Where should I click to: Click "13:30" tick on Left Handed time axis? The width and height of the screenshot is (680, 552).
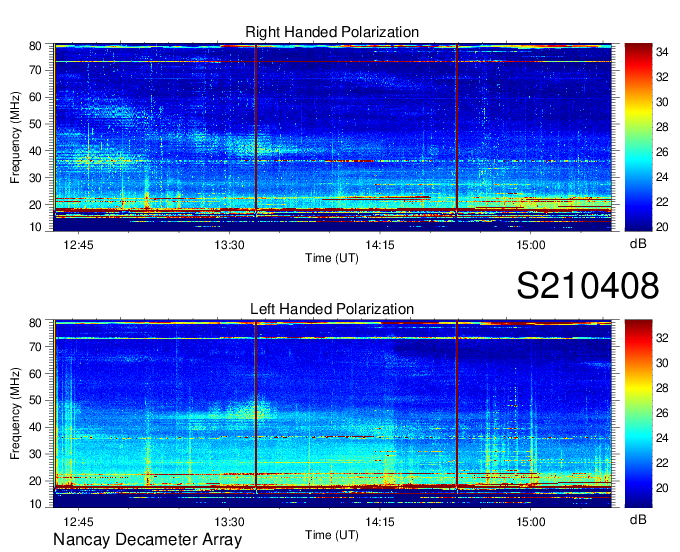tap(229, 521)
